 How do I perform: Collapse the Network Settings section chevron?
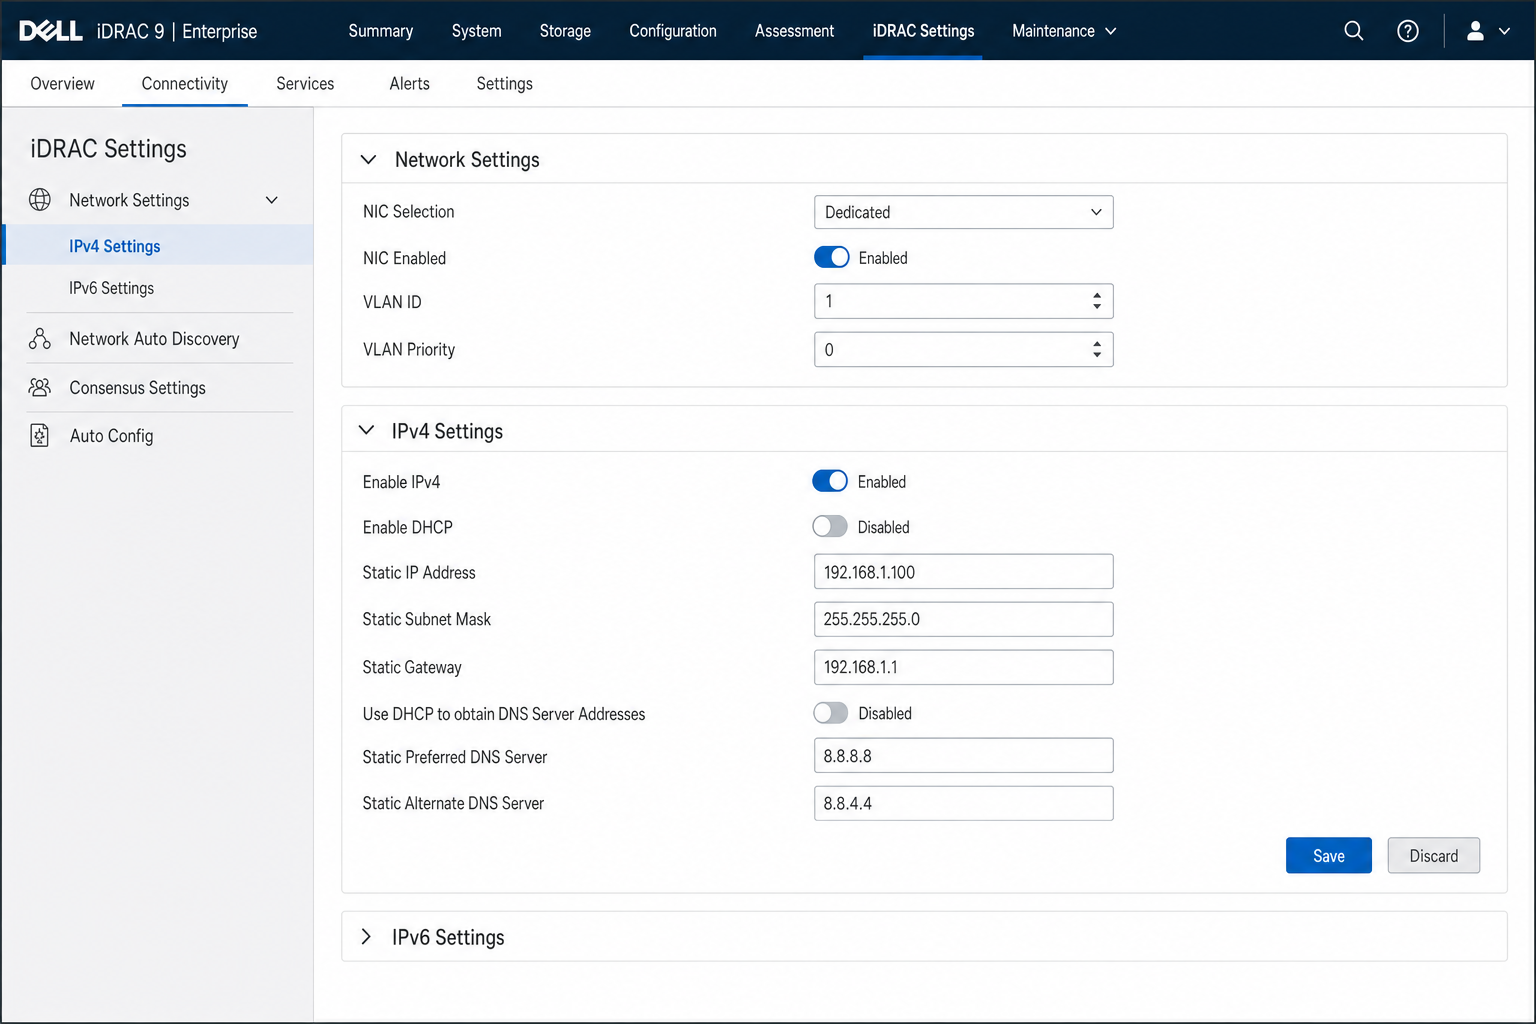pyautogui.click(x=368, y=160)
